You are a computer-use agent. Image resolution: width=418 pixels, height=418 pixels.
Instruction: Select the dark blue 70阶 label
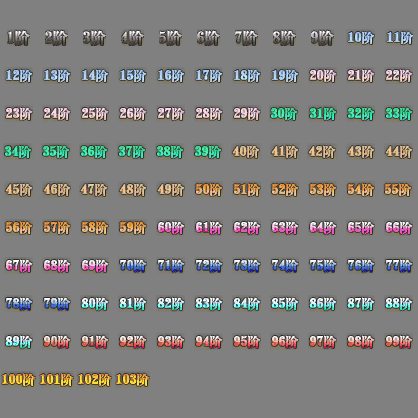132,266
